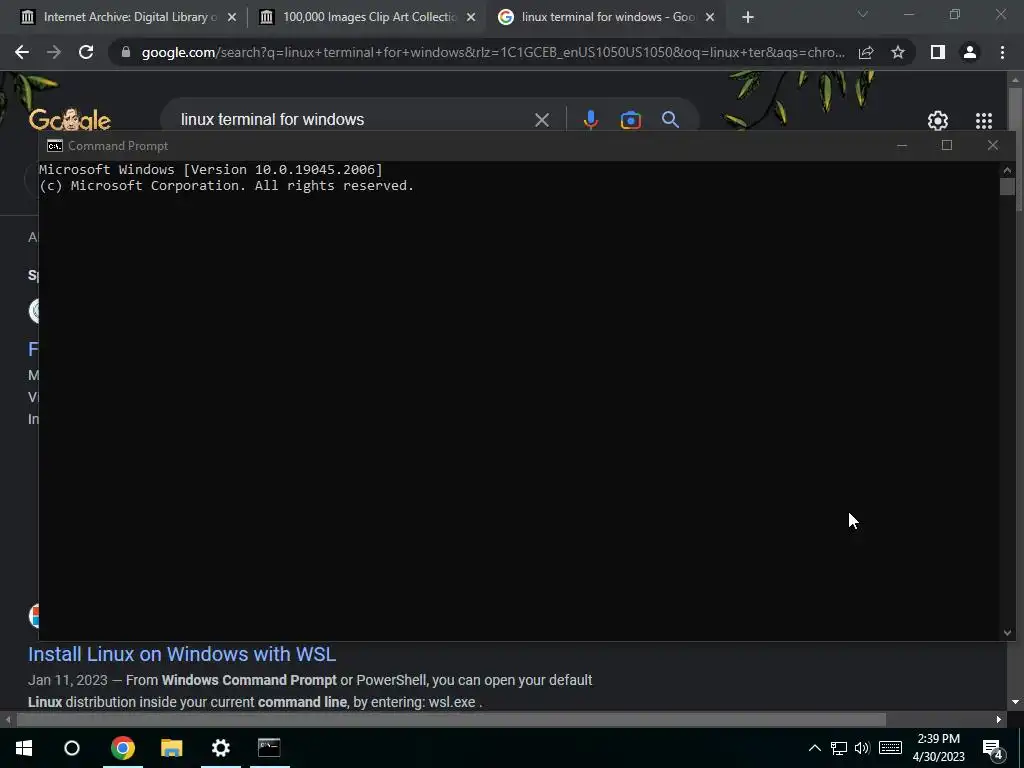Clear the Google search query

click(x=541, y=120)
